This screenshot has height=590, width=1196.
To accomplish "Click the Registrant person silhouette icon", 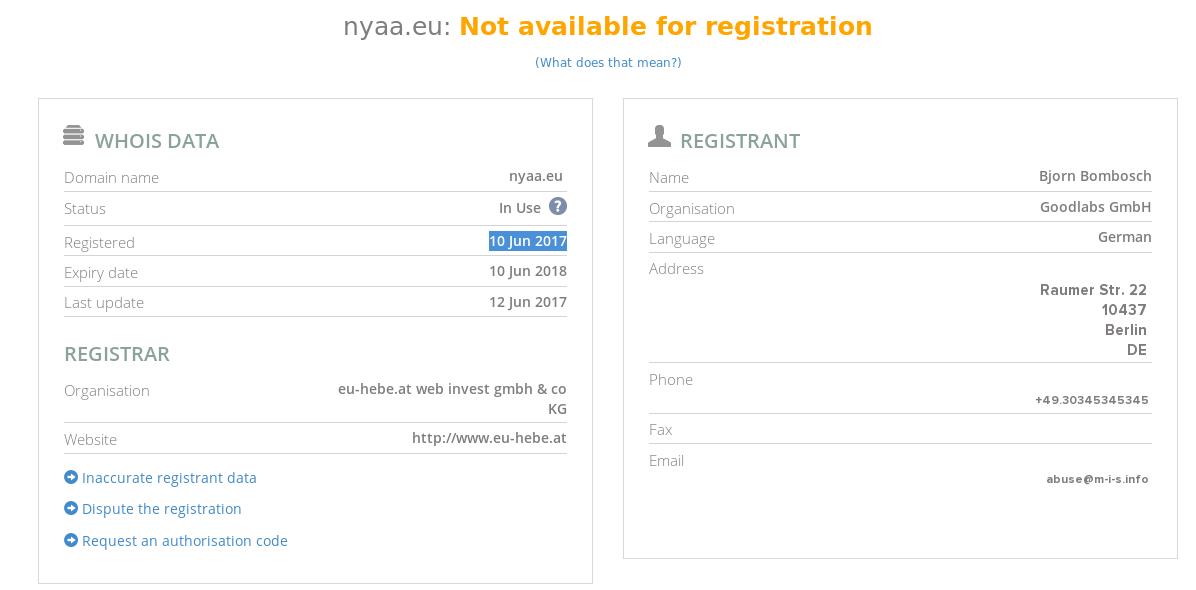I will [x=659, y=136].
